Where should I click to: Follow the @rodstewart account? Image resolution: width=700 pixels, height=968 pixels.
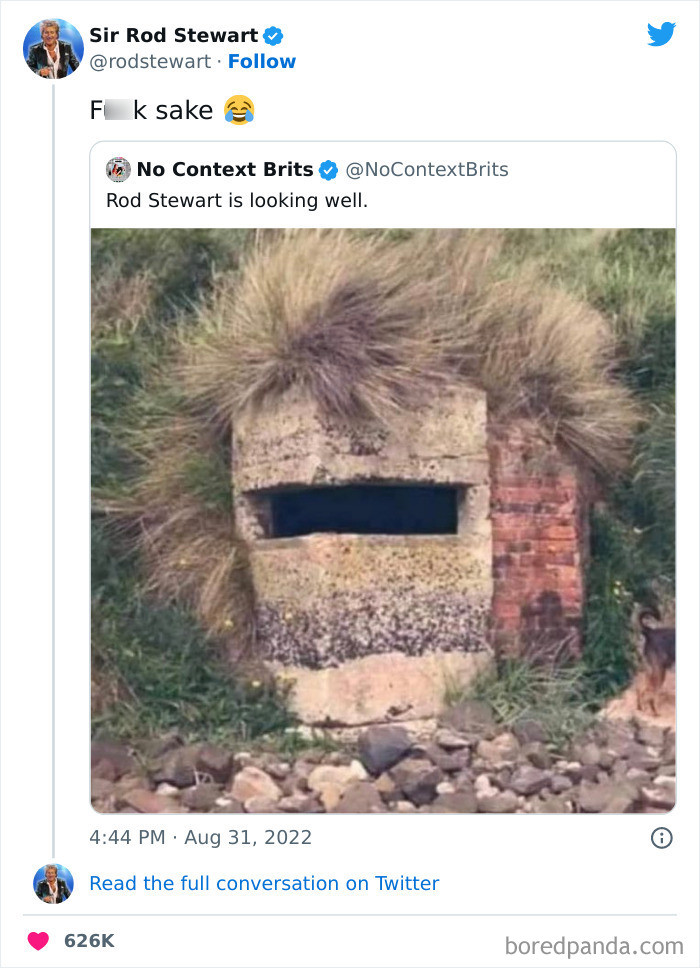point(262,62)
